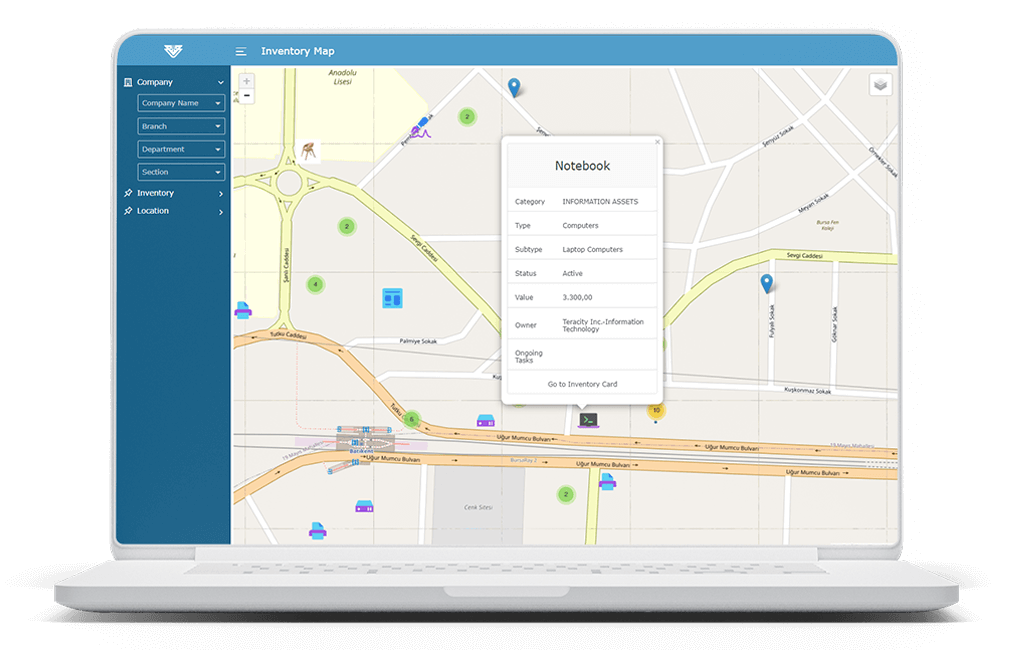
Task: Select the pen signature marker on the map
Action: tap(421, 127)
